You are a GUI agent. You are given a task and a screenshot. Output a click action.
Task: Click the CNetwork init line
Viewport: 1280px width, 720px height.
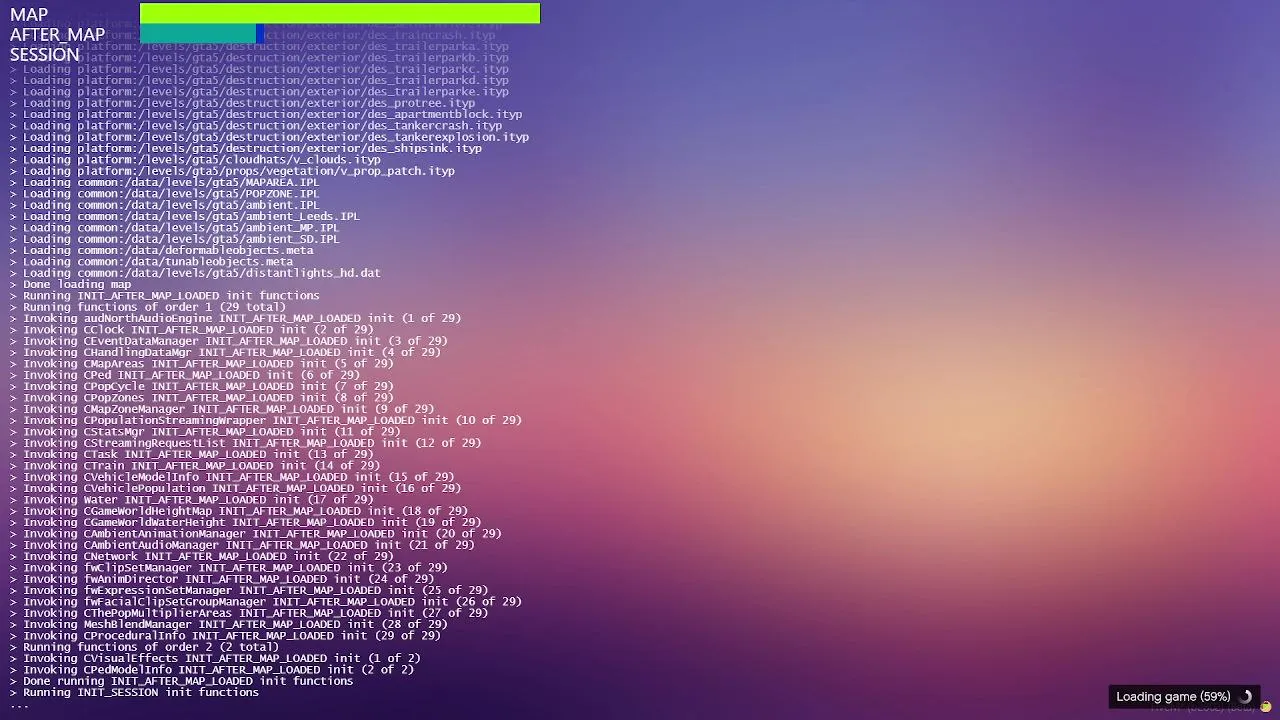coord(202,556)
